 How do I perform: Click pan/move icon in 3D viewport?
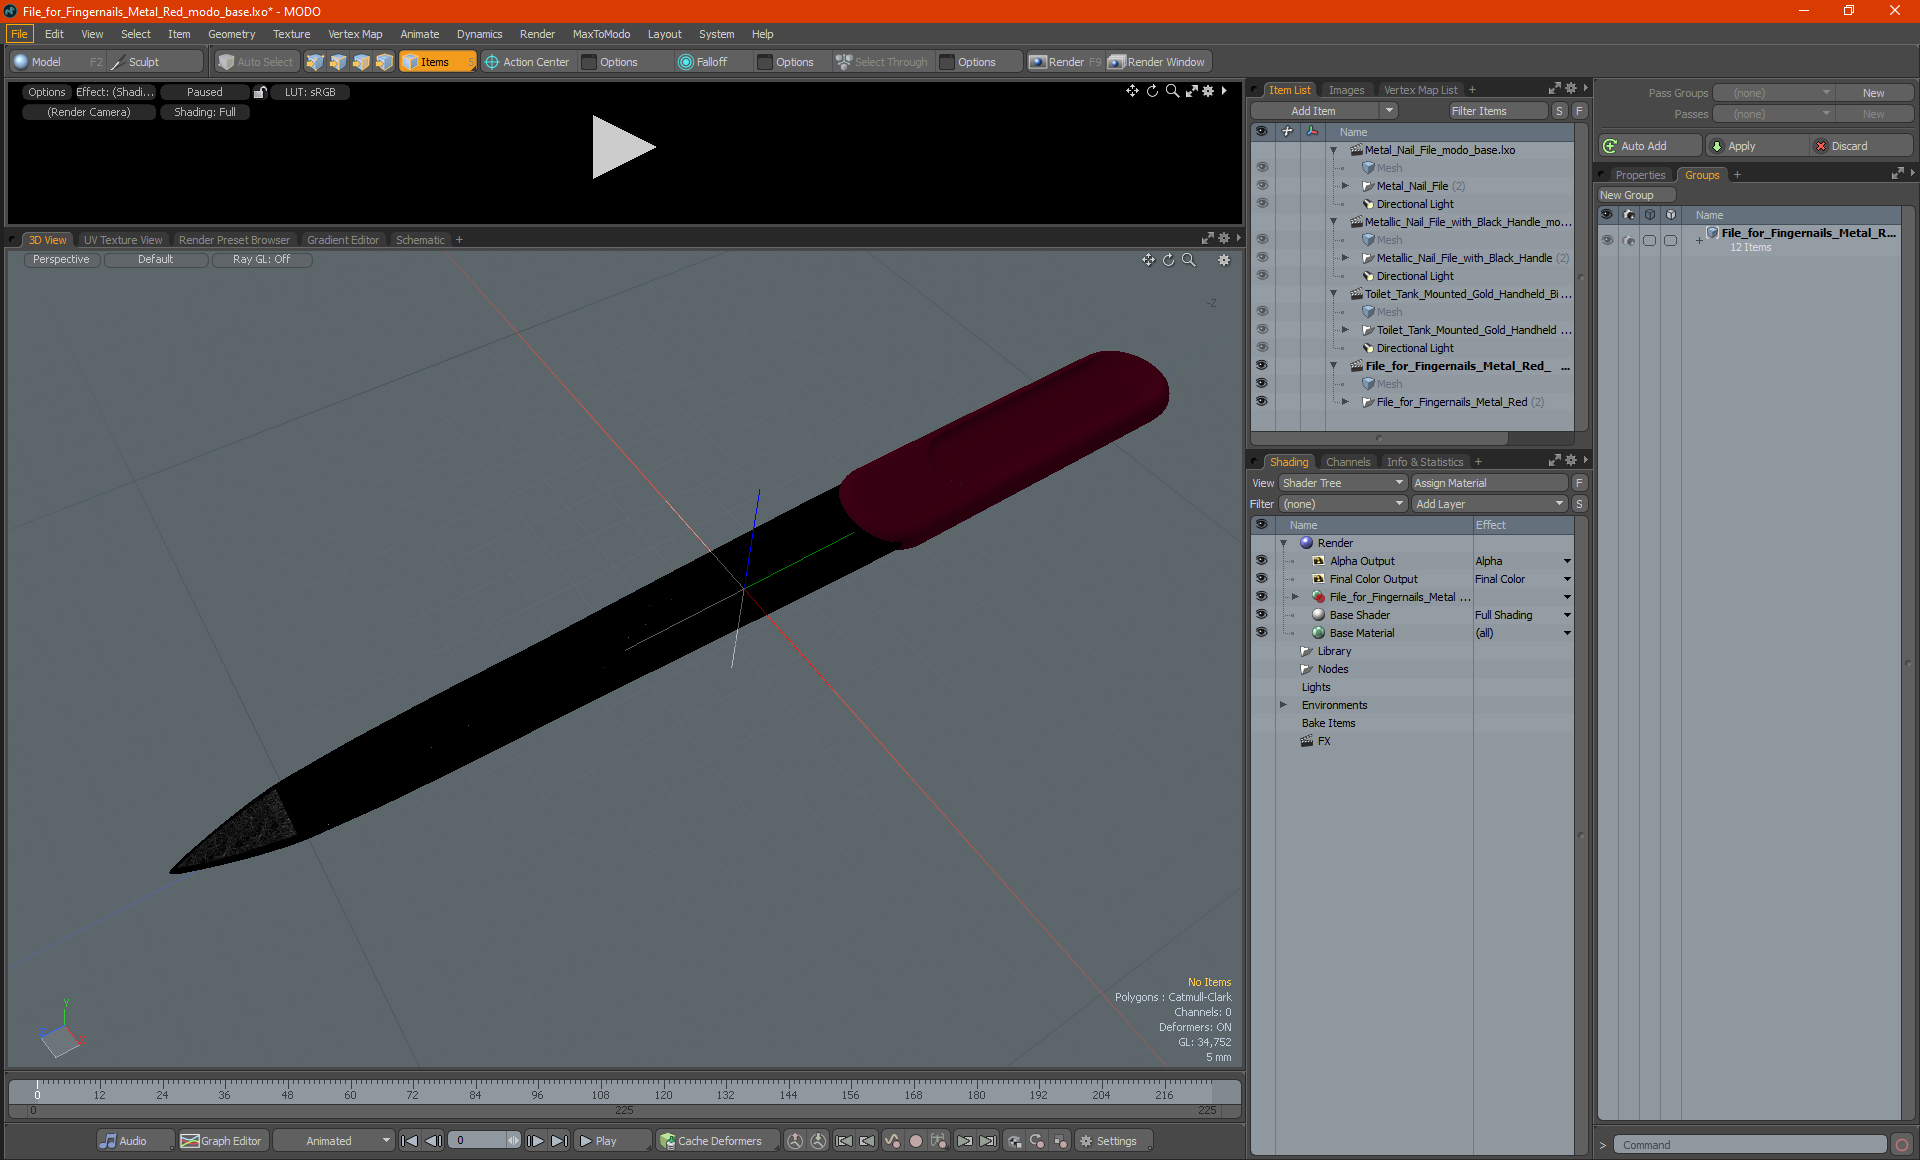[1148, 260]
